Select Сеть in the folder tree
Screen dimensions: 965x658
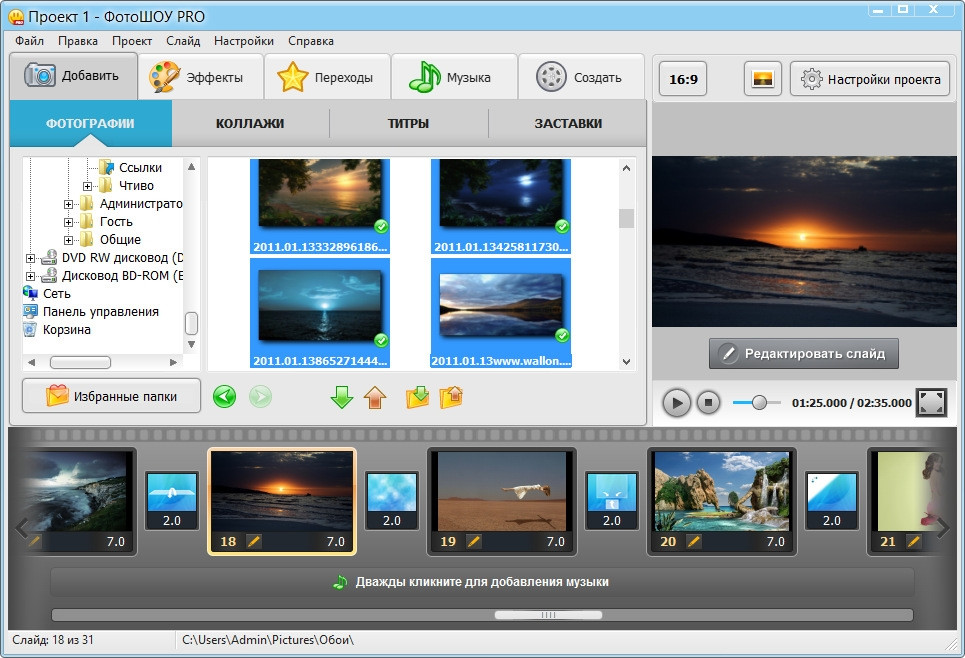pos(57,294)
